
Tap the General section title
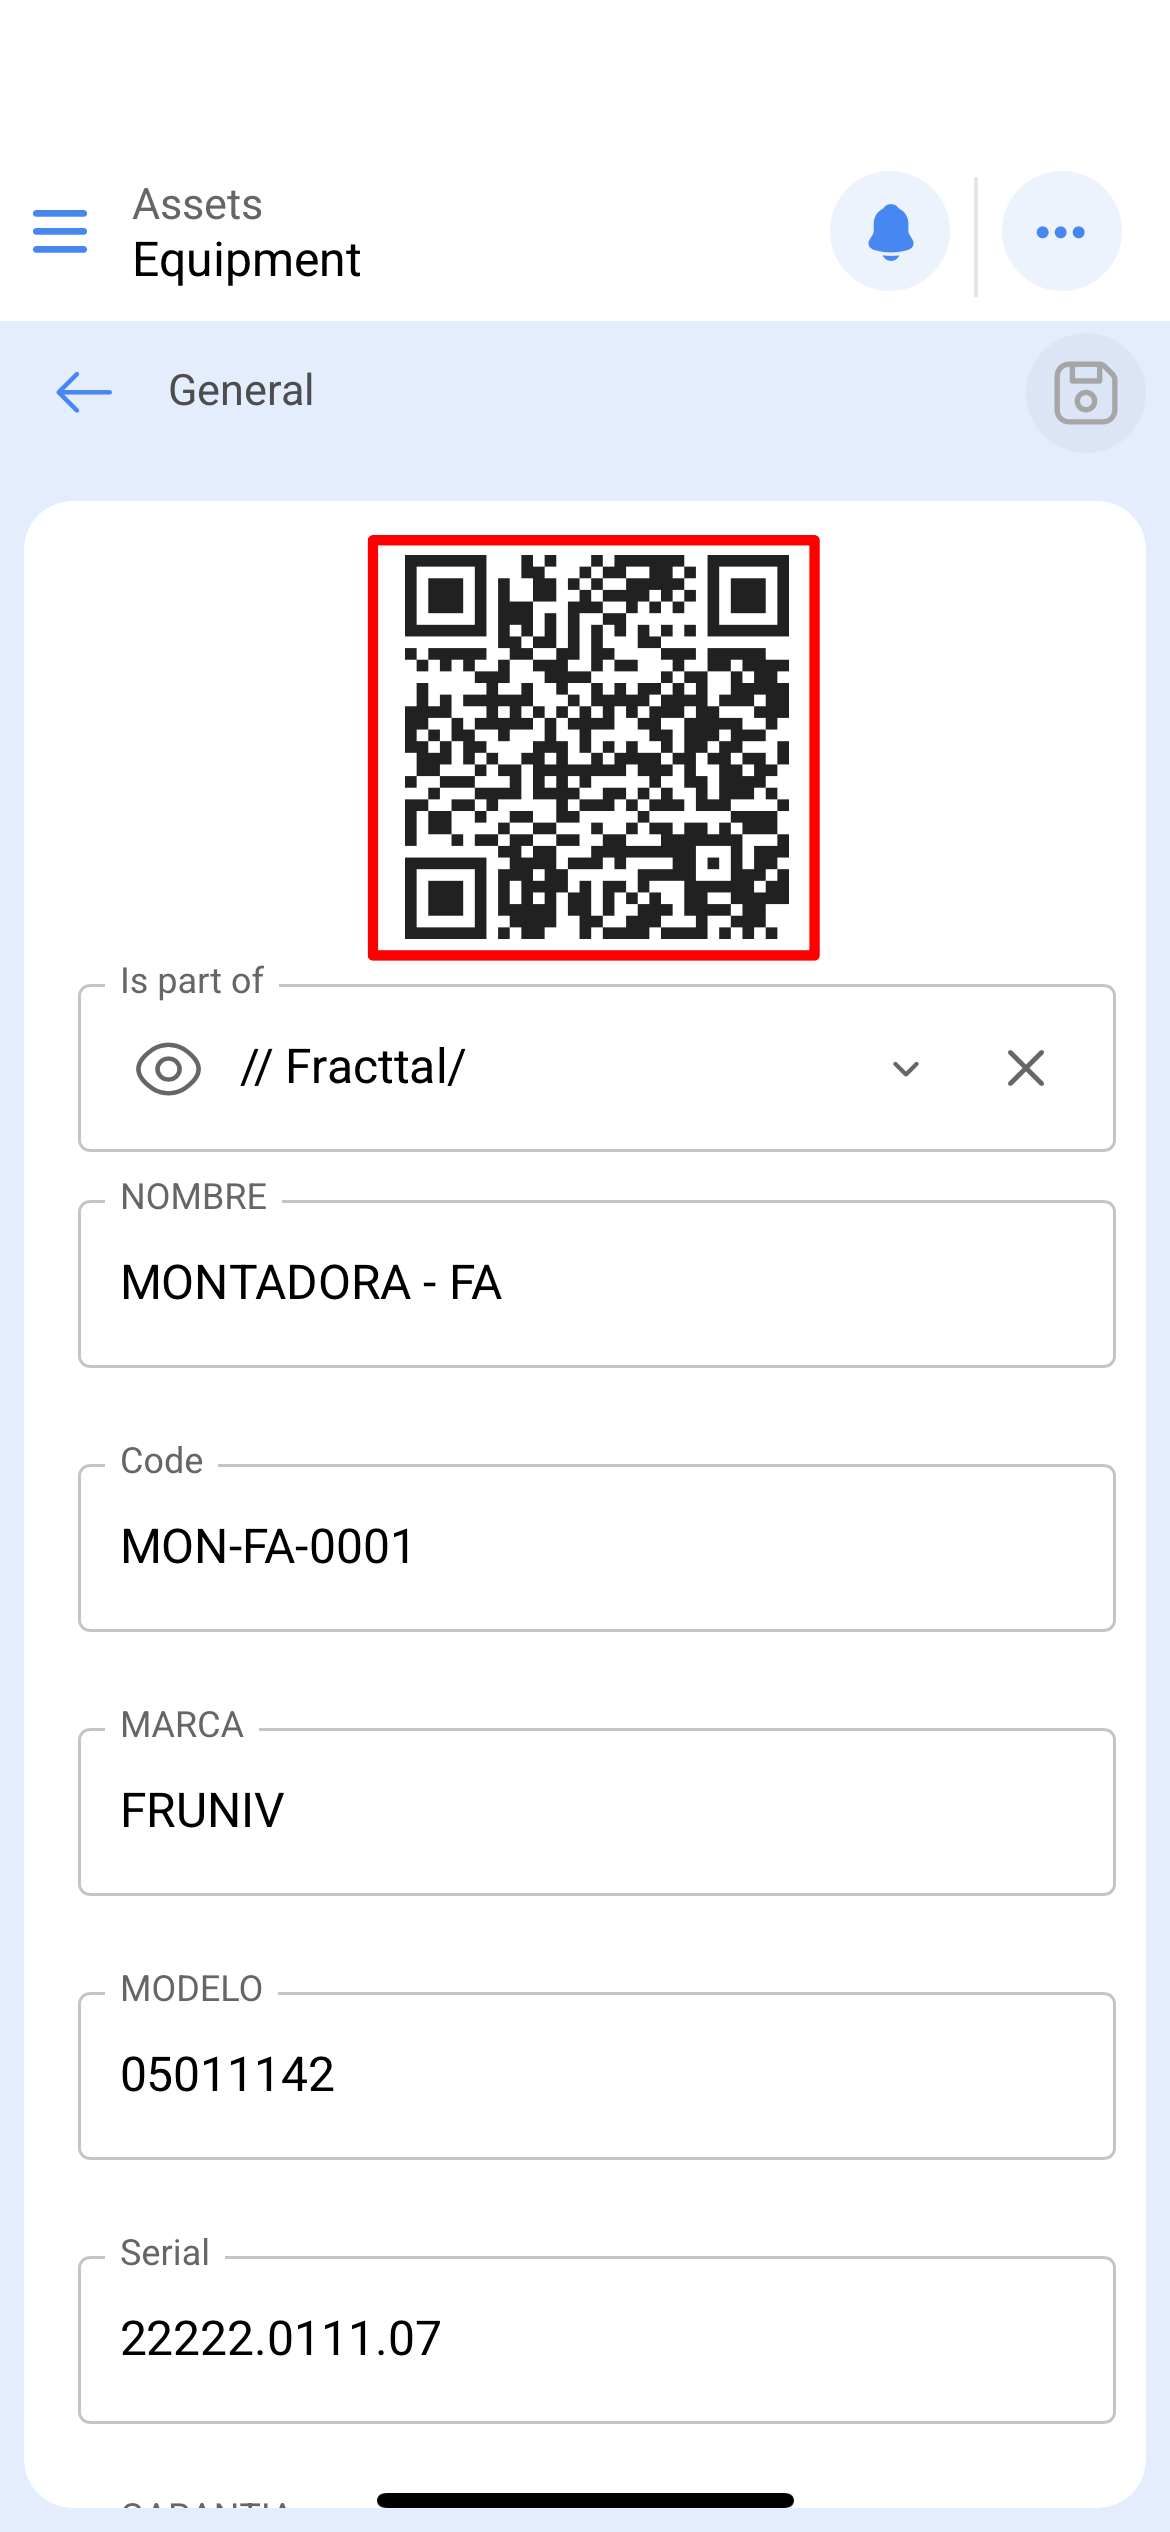tap(241, 390)
